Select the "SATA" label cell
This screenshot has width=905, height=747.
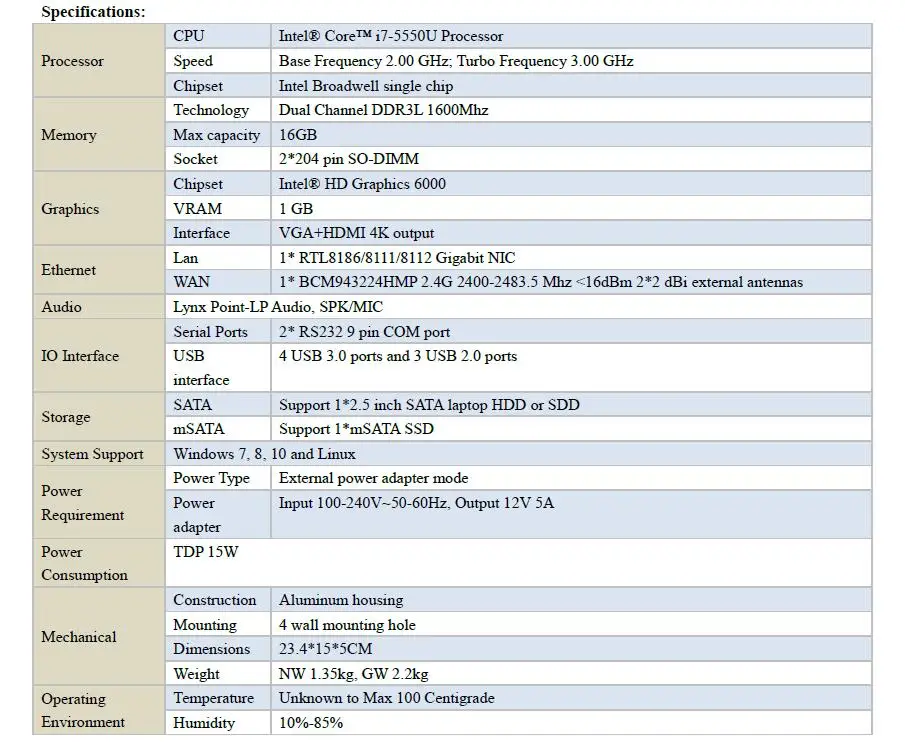218,405
